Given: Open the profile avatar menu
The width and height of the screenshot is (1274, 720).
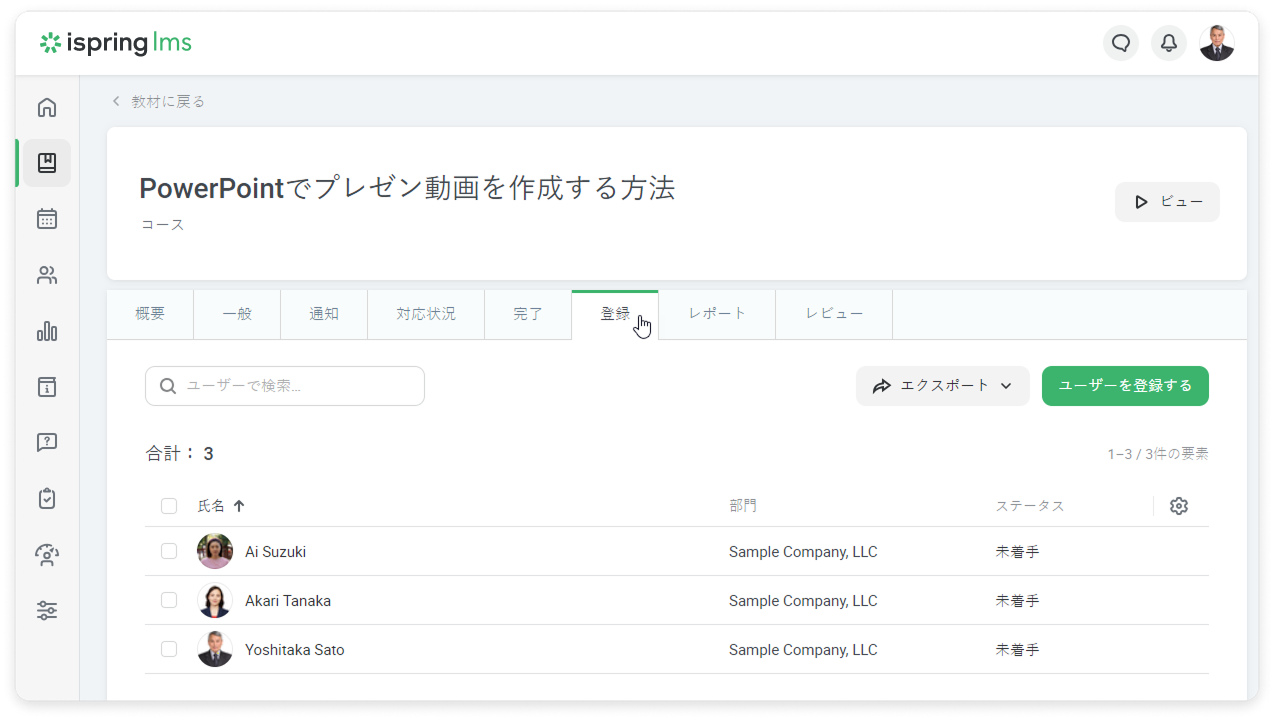Looking at the screenshot, I should tap(1216, 43).
